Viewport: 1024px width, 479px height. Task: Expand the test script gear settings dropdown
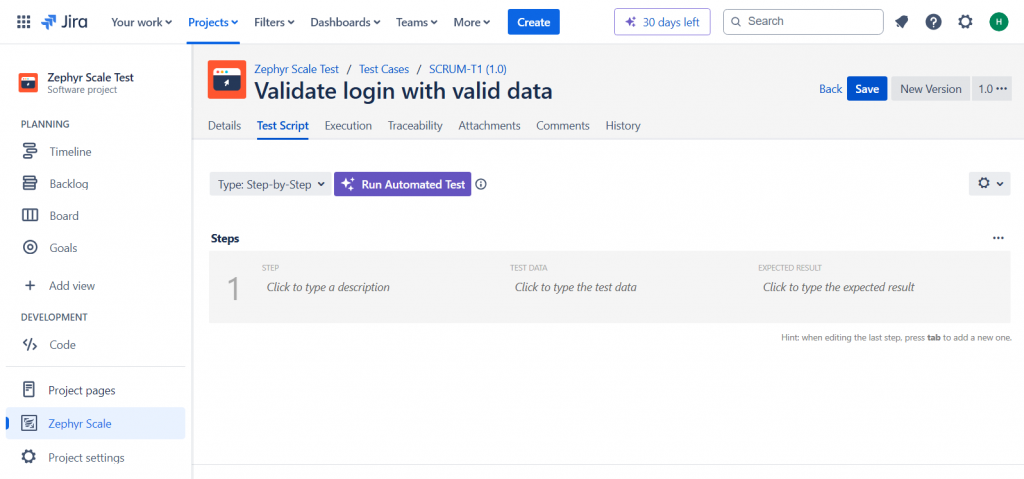coord(990,184)
